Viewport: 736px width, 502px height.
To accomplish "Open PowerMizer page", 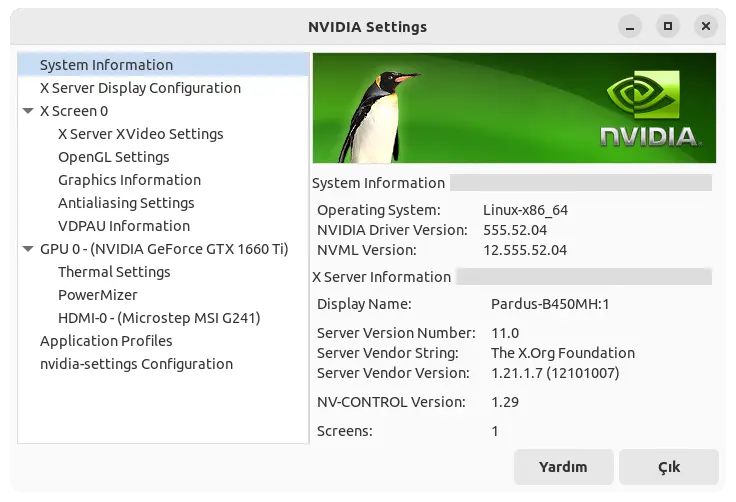I will coord(98,295).
